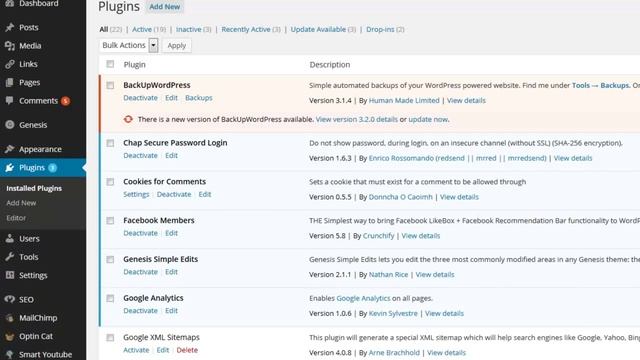Deactivate the BackUpWordPress plugin
The height and width of the screenshot is (360, 640).
[140, 98]
